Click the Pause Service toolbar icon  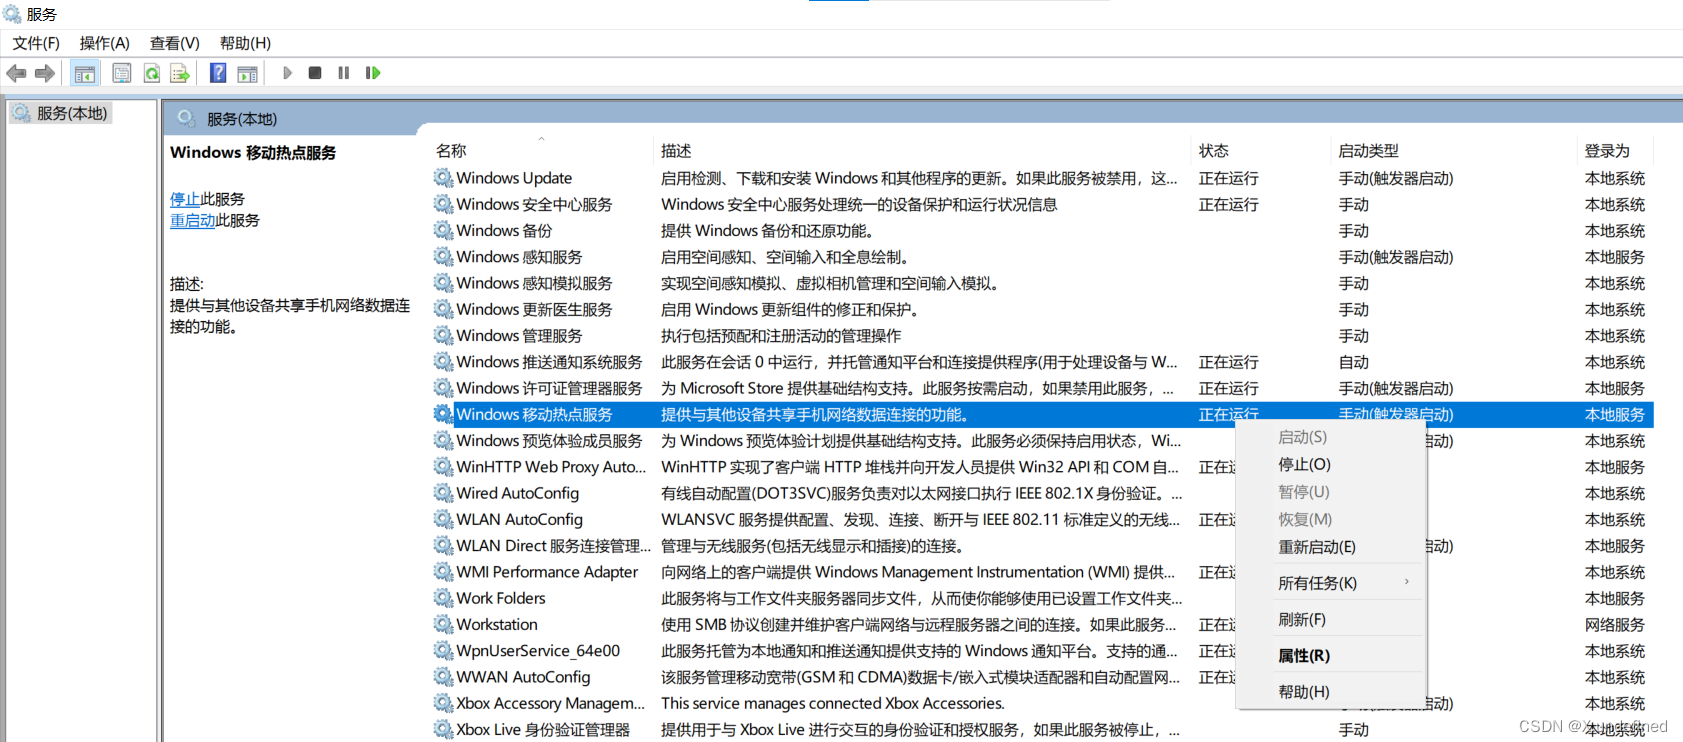pos(344,73)
